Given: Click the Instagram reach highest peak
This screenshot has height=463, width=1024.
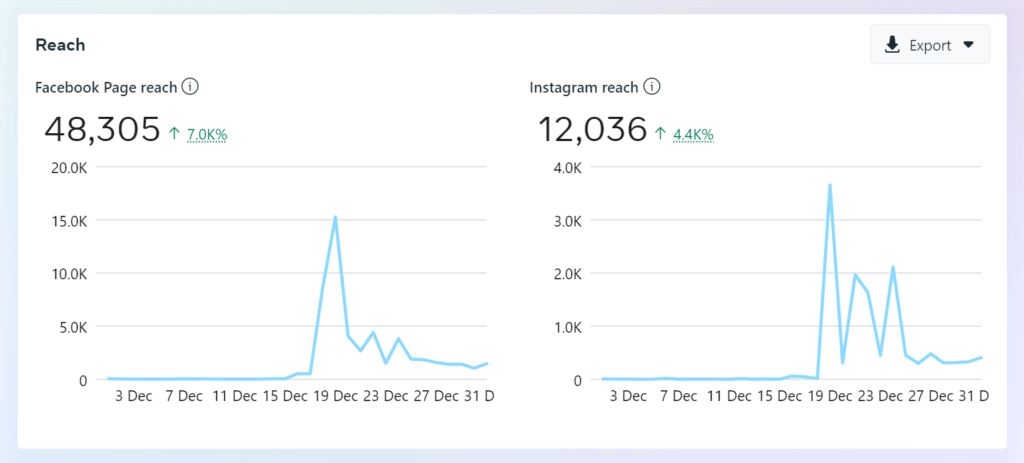Looking at the screenshot, I should click(x=829, y=185).
